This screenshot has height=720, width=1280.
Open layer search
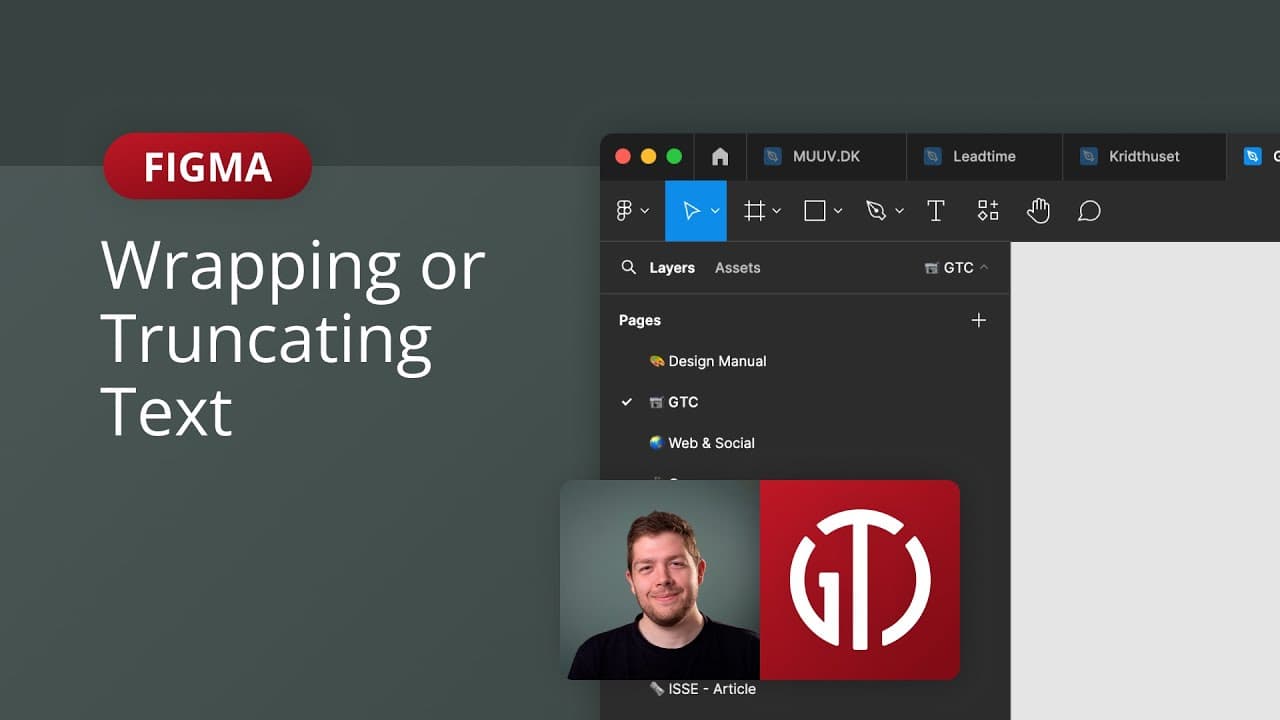pos(628,268)
